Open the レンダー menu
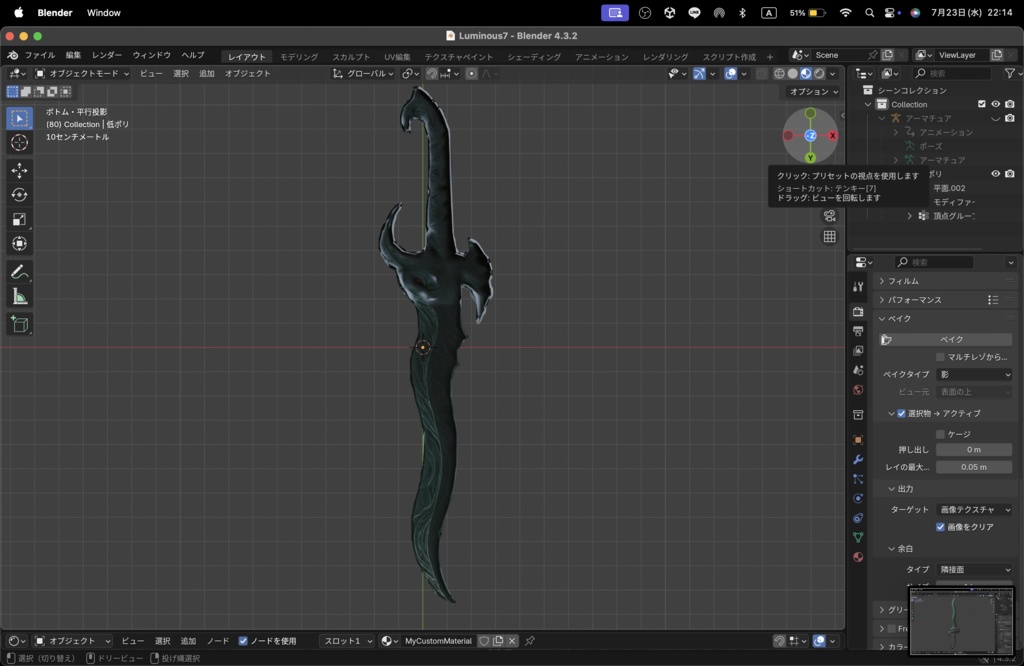This screenshot has height=666, width=1024. coord(106,55)
